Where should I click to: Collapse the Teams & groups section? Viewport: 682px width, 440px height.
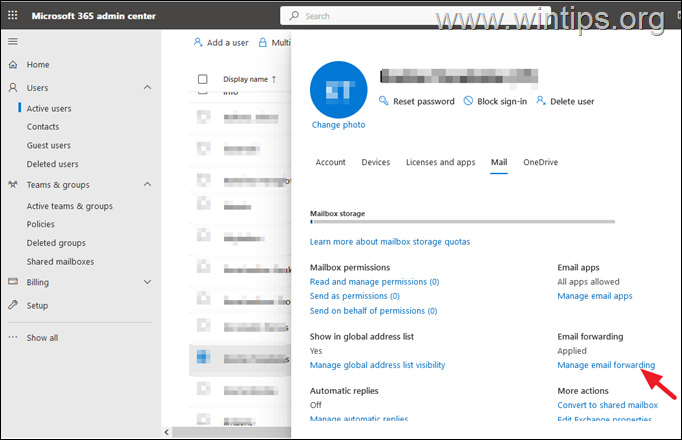(x=147, y=184)
